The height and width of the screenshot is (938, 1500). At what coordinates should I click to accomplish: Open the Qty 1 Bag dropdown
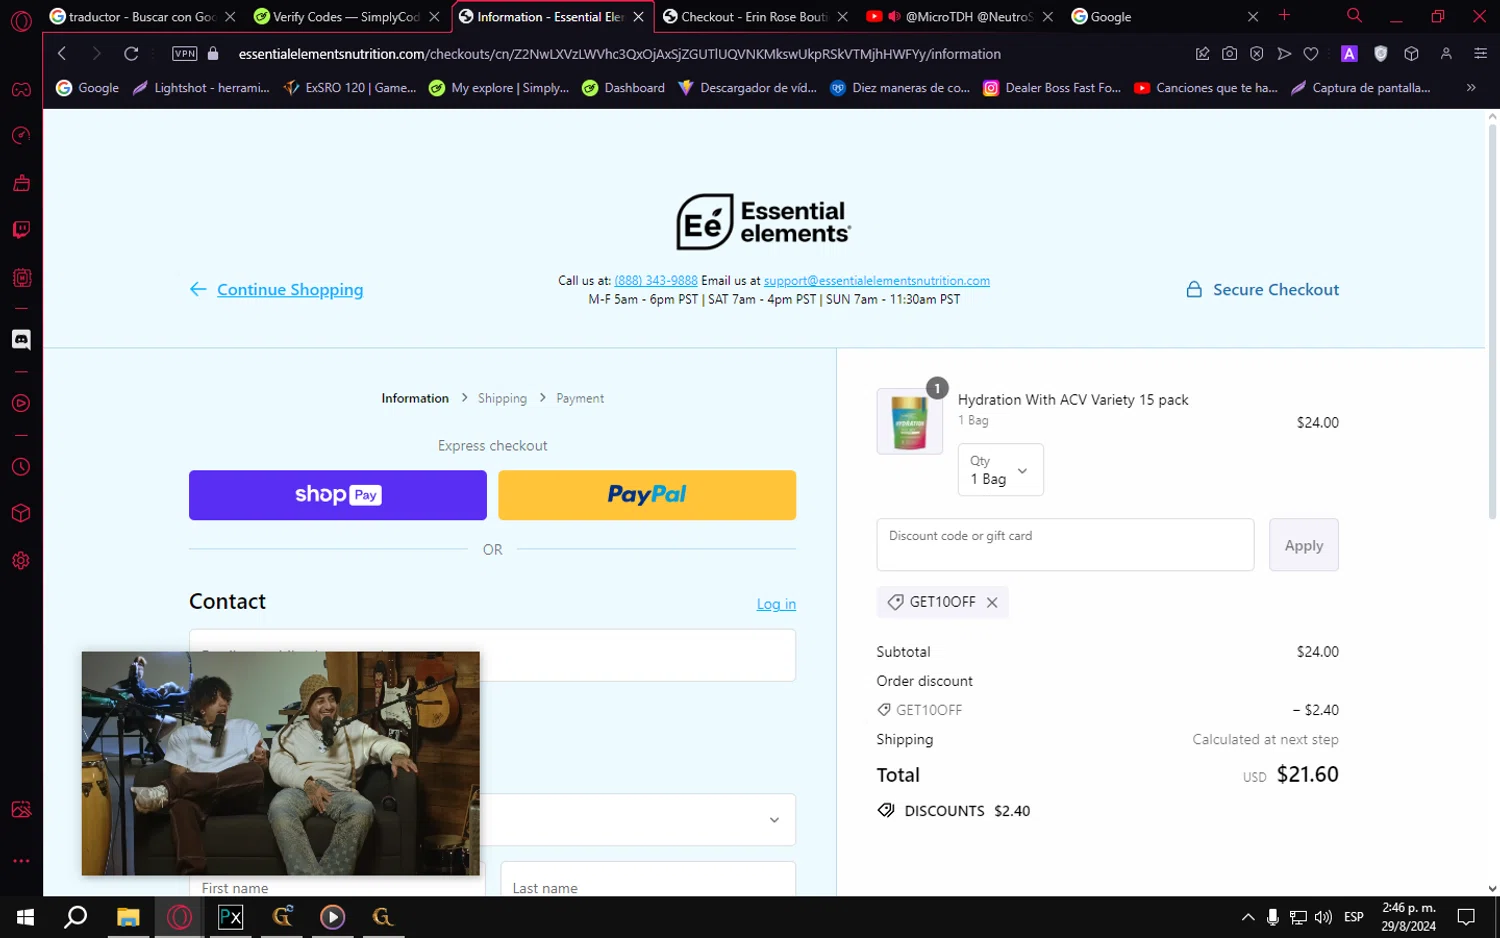pos(1000,470)
